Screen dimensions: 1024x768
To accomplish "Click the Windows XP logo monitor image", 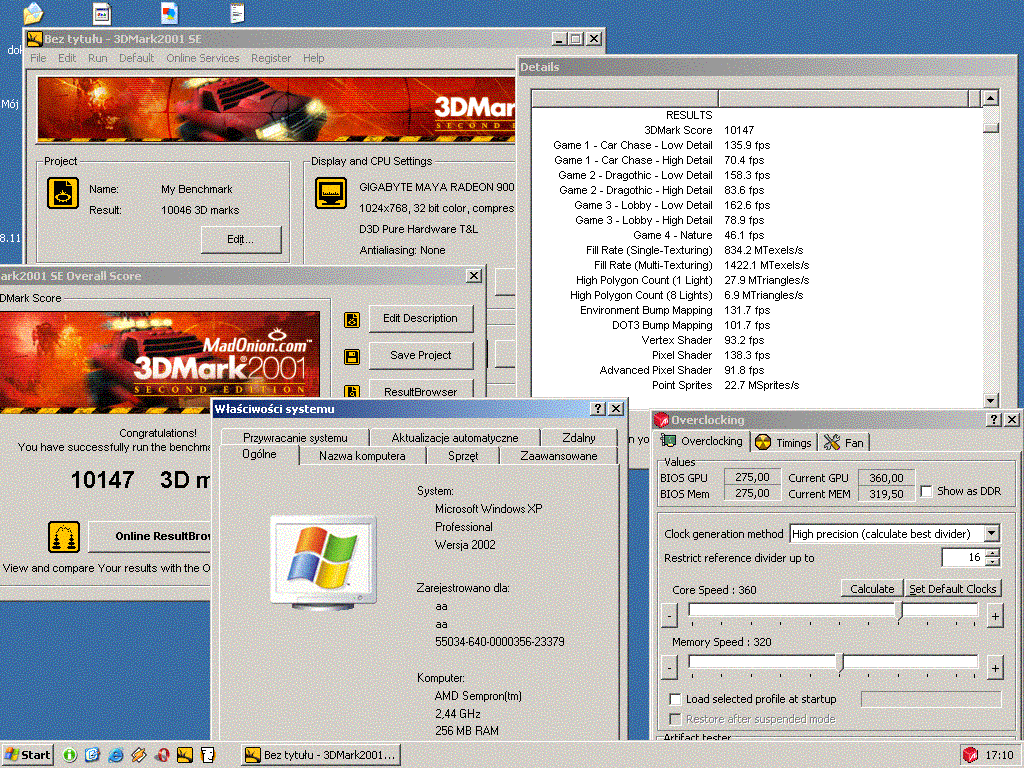I will [323, 562].
